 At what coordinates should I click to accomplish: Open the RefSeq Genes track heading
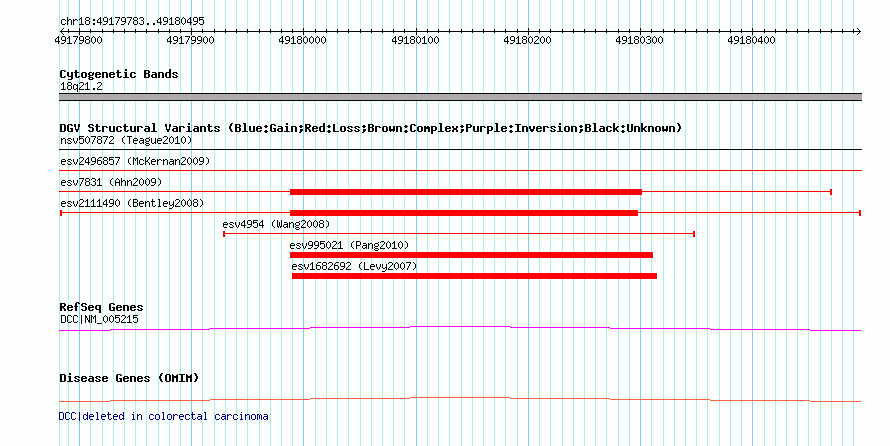(x=102, y=307)
